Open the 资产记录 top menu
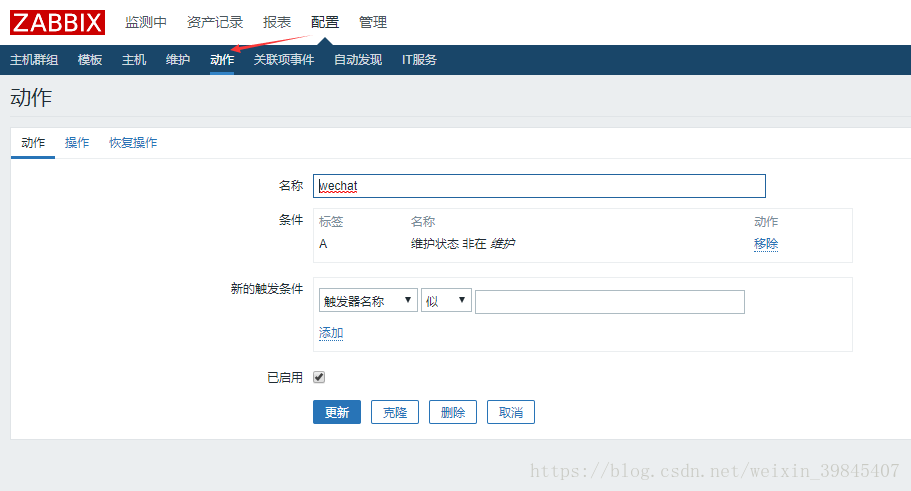911x491 pixels. 215,22
